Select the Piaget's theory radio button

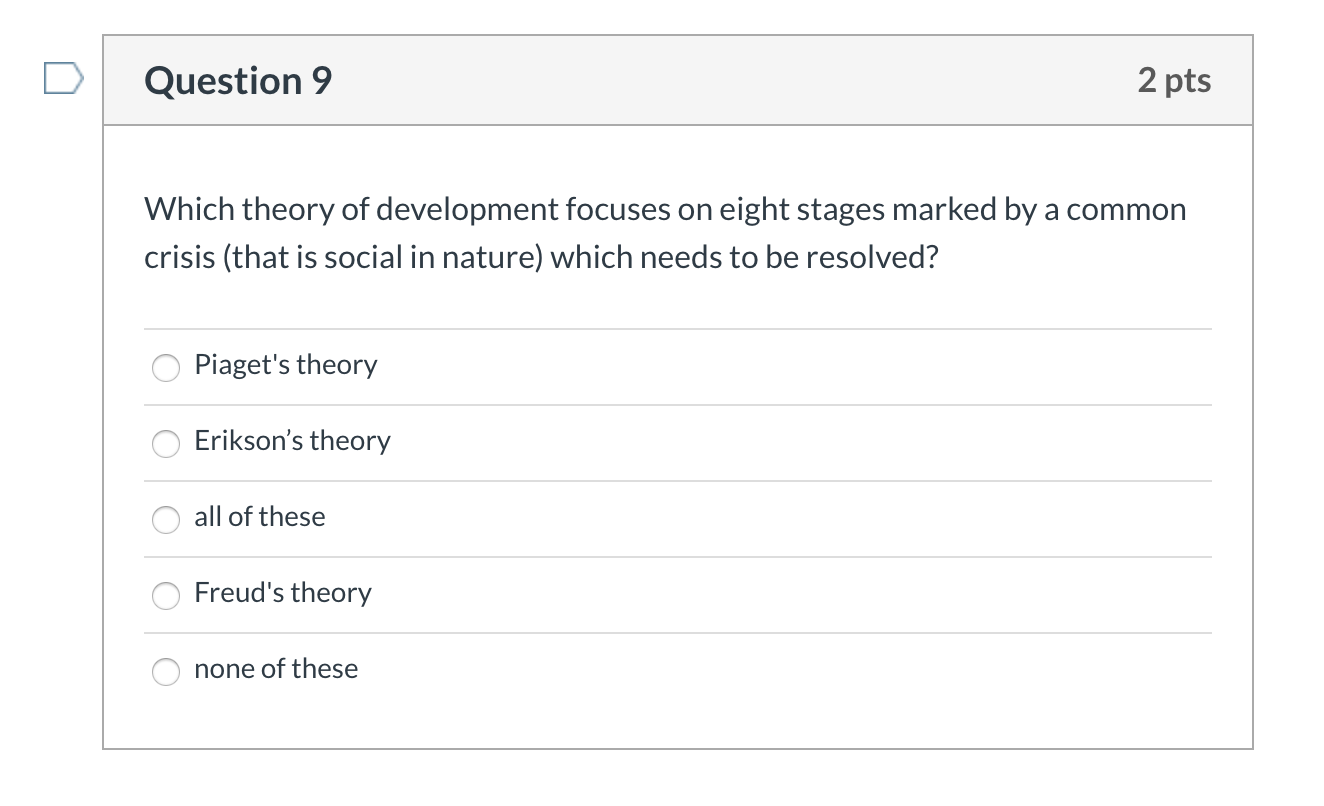166,367
